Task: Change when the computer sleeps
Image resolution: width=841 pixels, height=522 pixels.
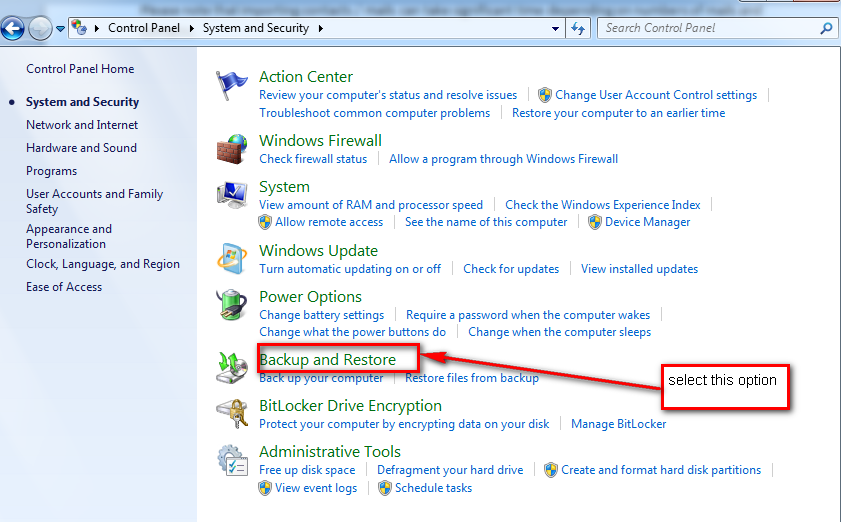Action: click(559, 332)
